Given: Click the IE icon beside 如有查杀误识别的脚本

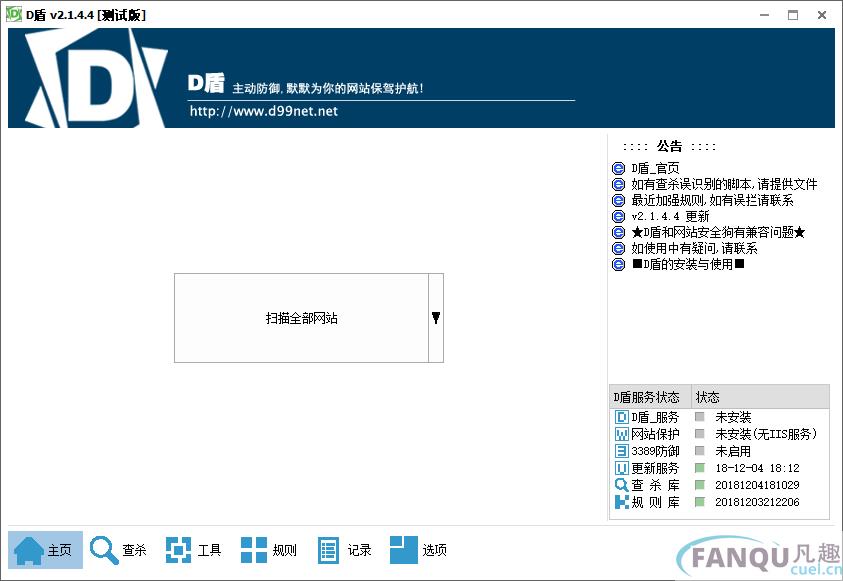Looking at the screenshot, I should click(x=619, y=184).
